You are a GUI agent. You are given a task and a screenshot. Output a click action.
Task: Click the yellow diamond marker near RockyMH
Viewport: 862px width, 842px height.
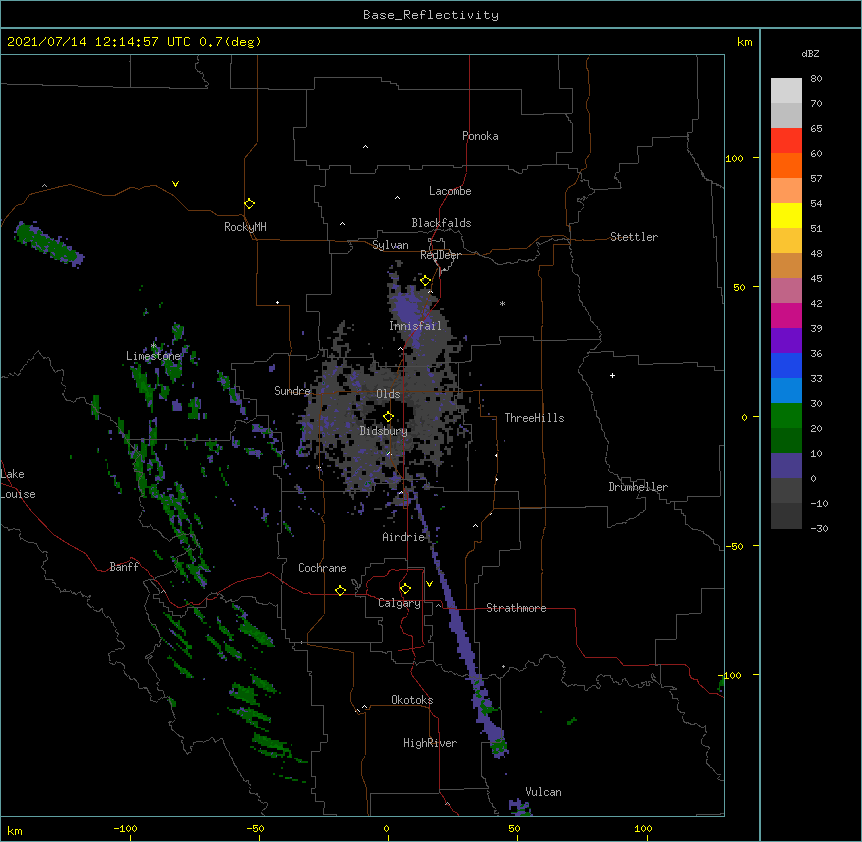coord(249,204)
